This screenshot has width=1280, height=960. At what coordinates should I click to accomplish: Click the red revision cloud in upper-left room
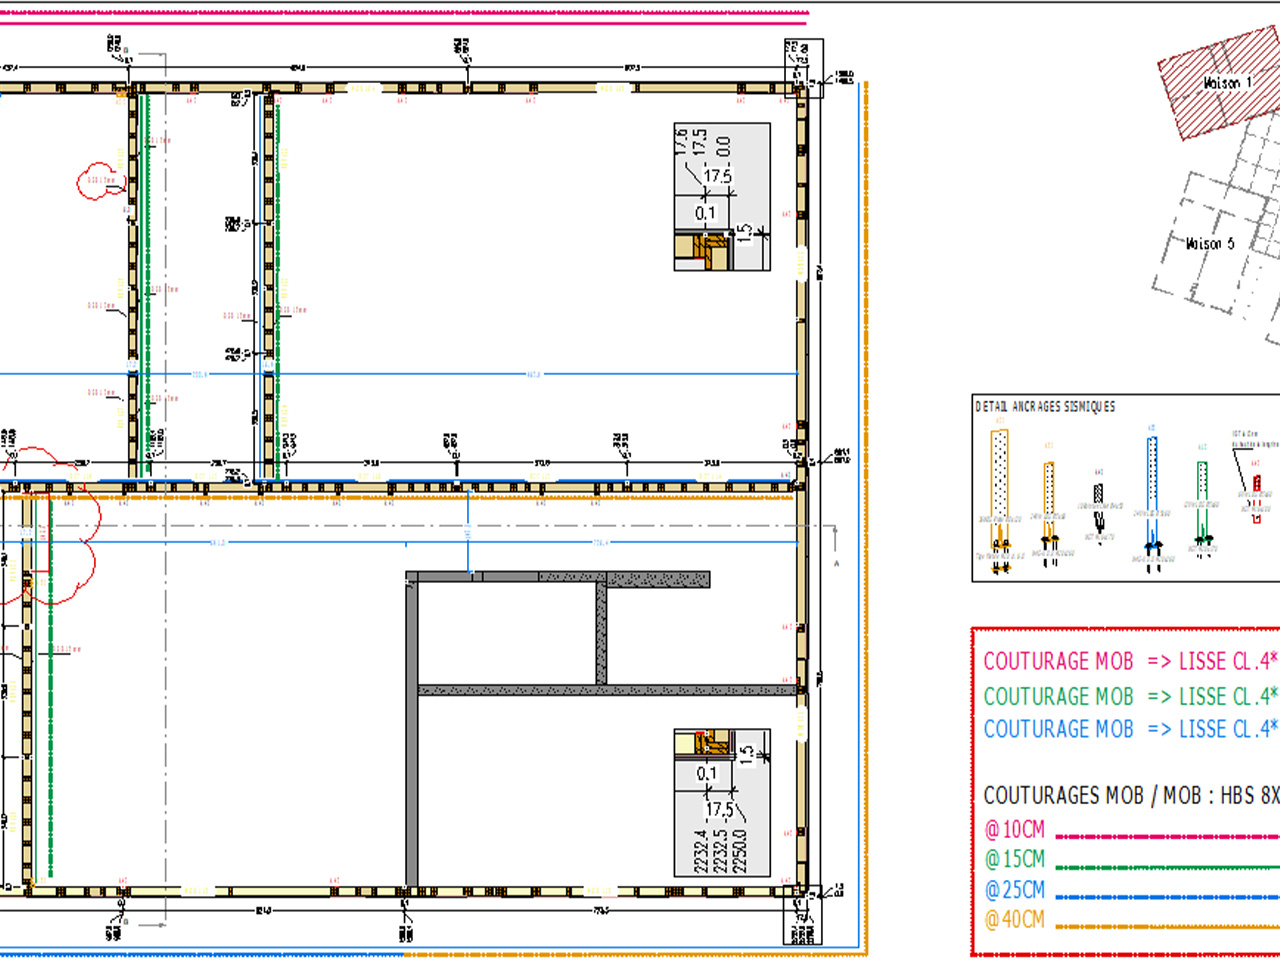tap(97, 181)
